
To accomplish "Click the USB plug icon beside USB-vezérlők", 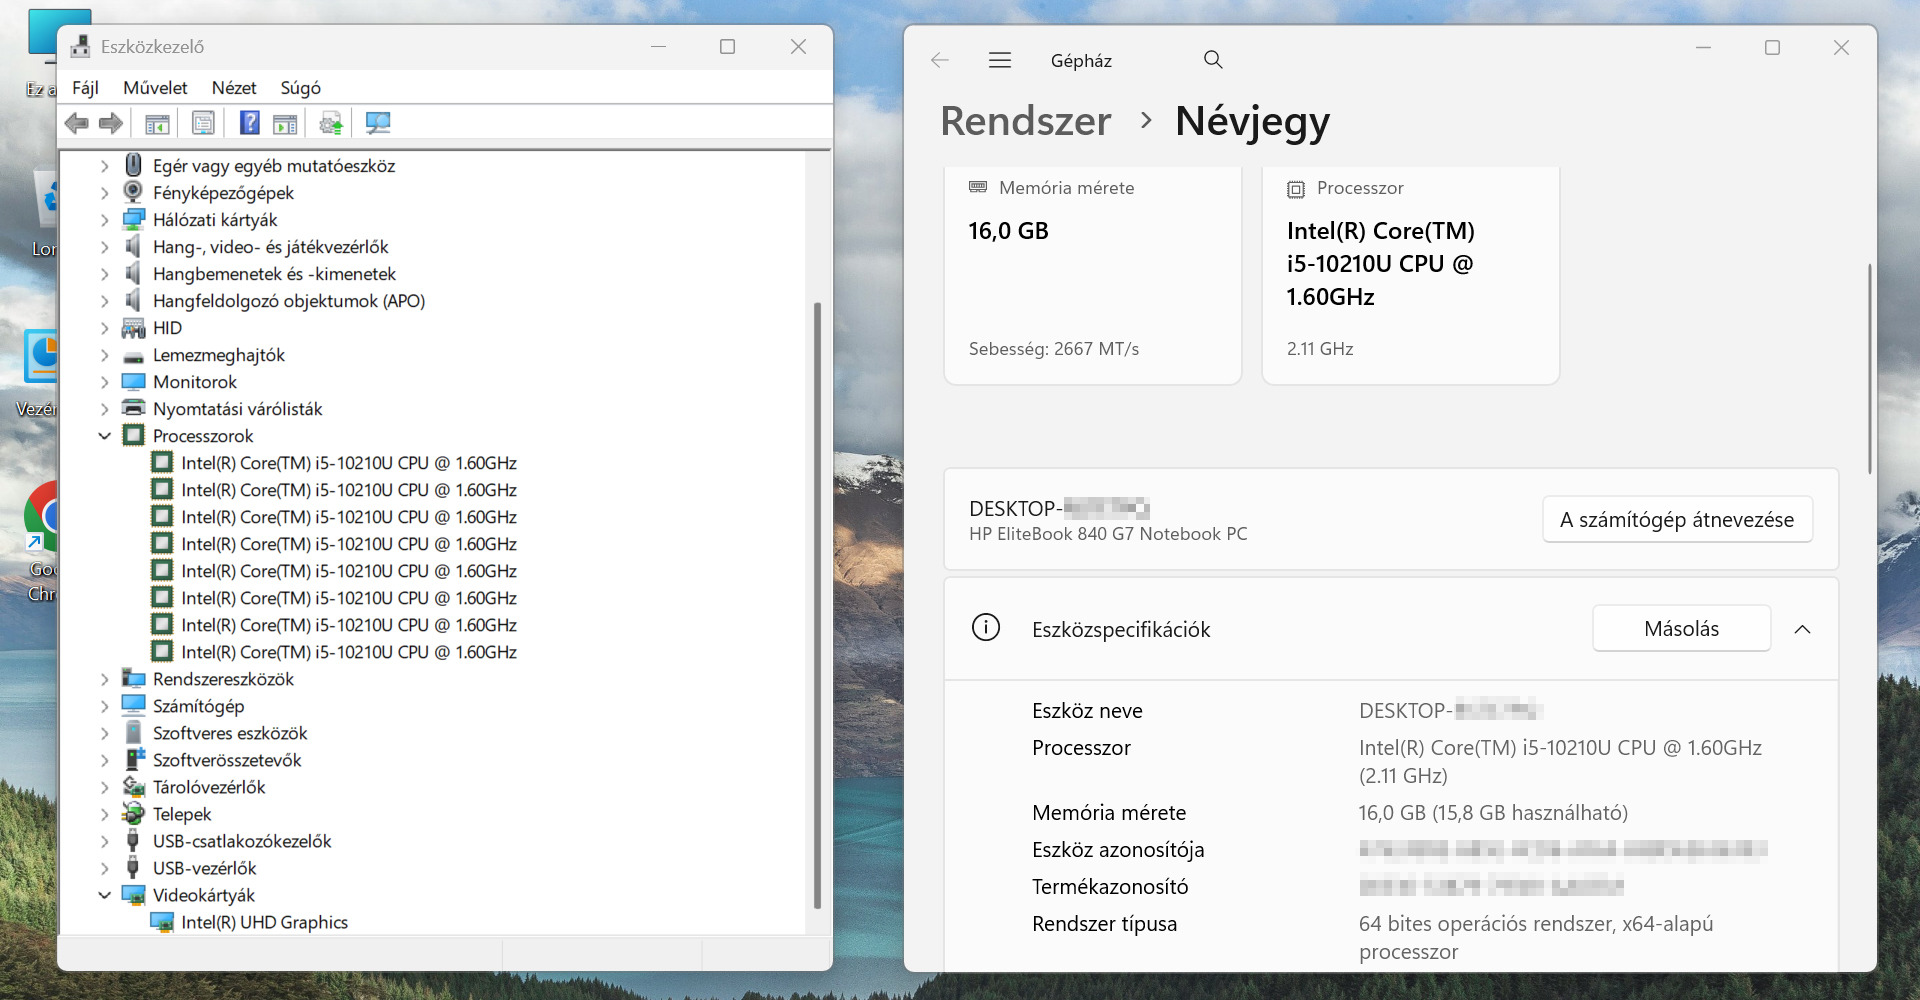I will point(132,867).
